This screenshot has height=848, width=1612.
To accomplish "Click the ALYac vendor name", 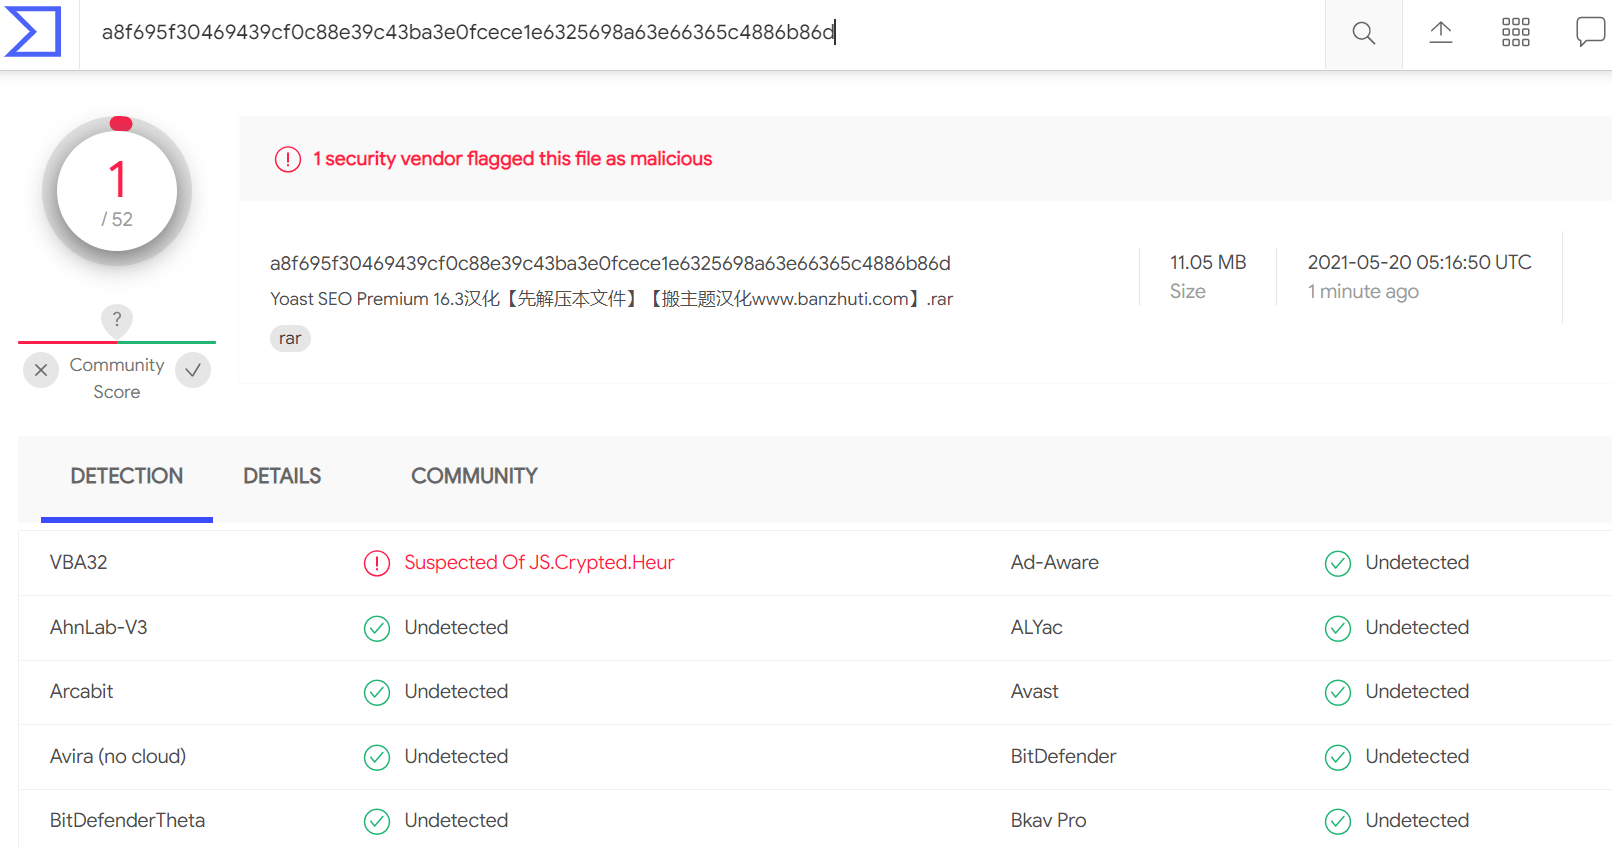I will 1036,627.
